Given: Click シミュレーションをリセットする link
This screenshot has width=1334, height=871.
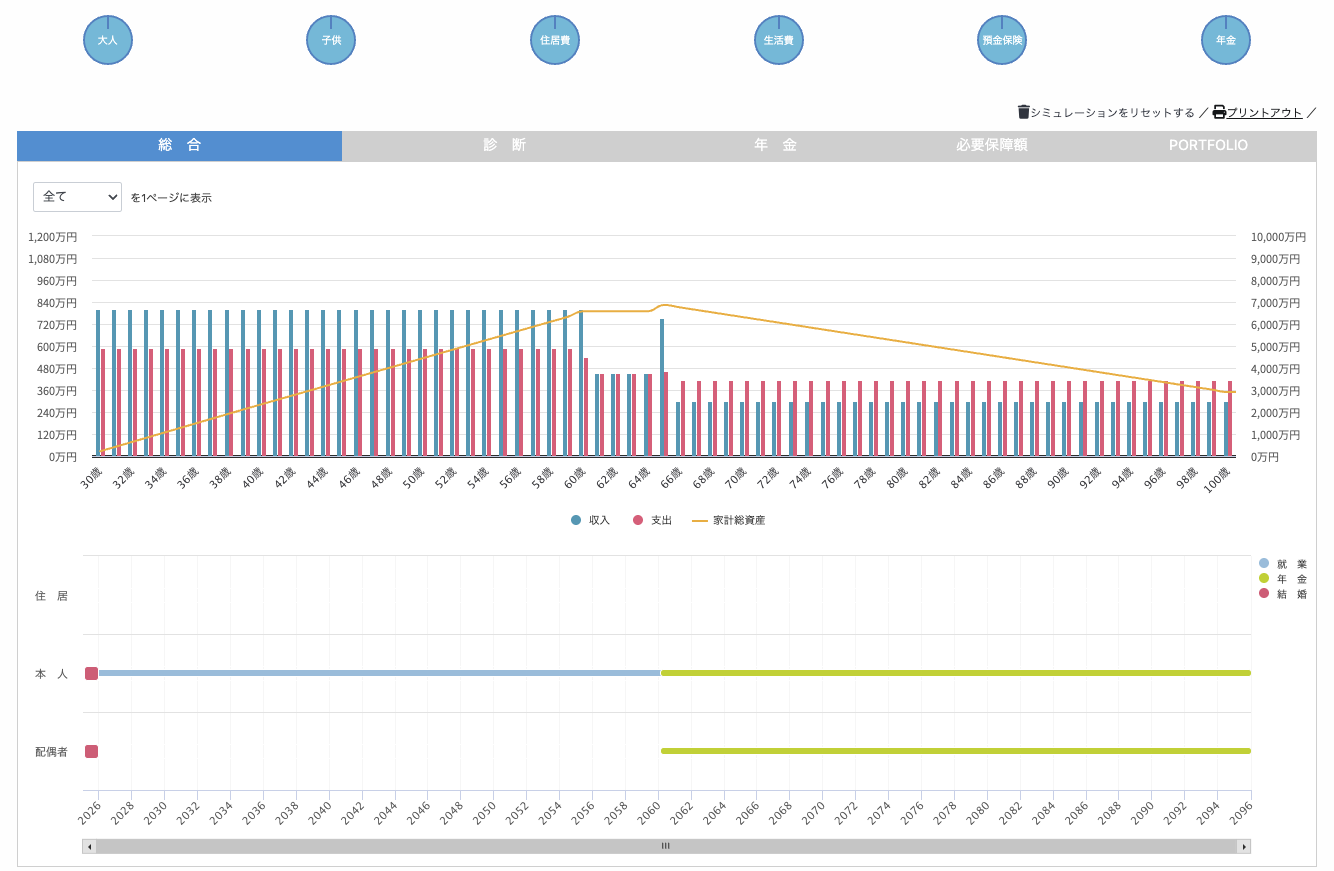Looking at the screenshot, I should [x=1112, y=113].
